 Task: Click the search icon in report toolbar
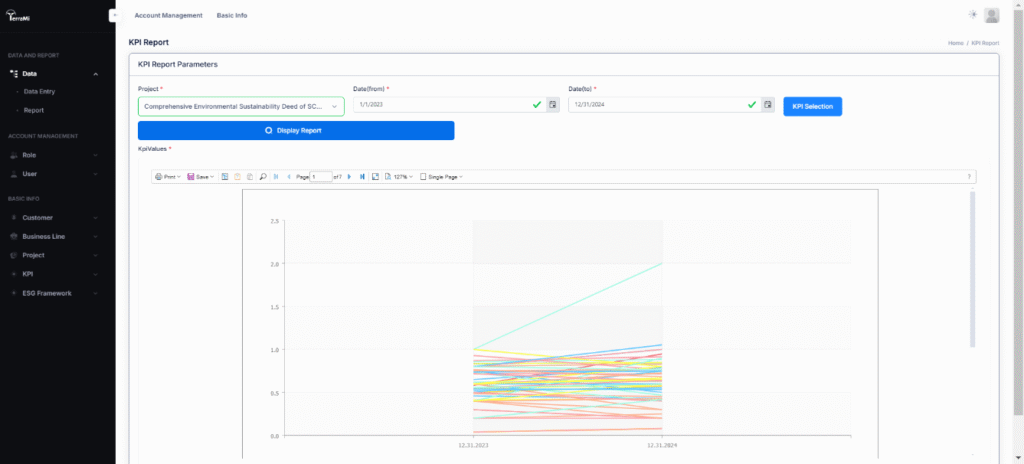[x=263, y=177]
